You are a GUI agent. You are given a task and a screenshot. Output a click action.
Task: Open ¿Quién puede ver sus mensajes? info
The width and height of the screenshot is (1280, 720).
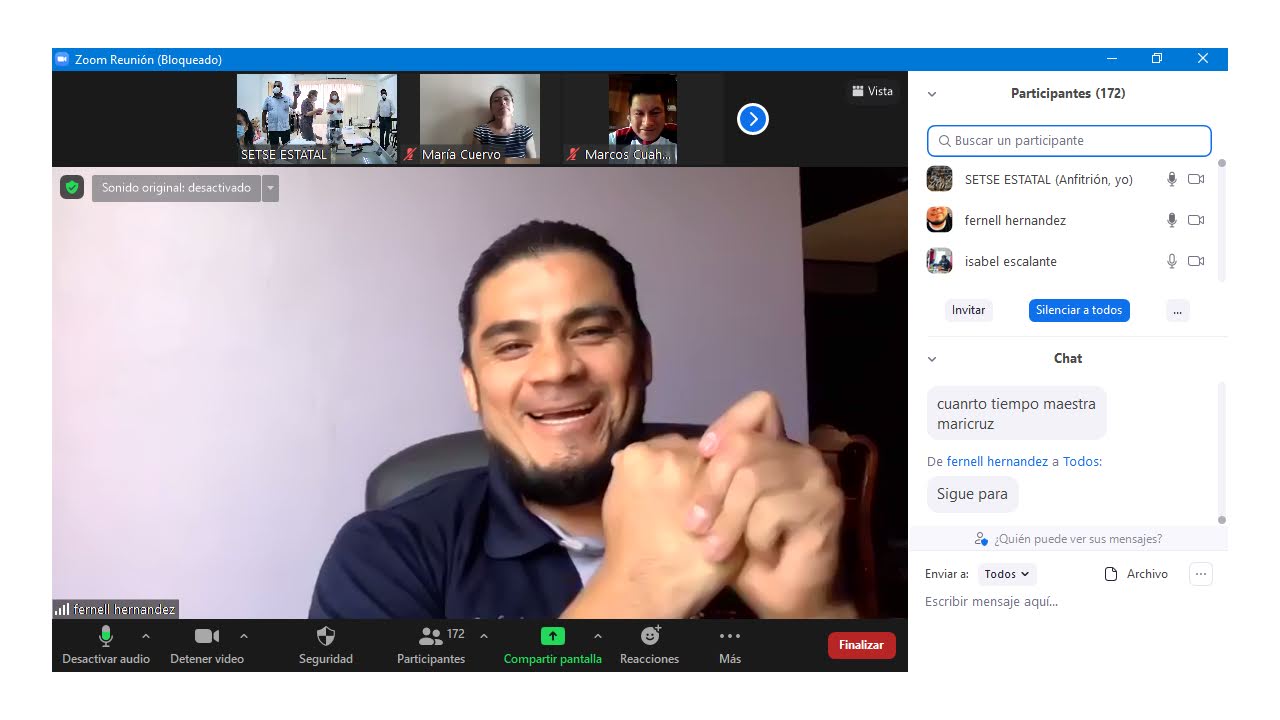click(x=1068, y=539)
